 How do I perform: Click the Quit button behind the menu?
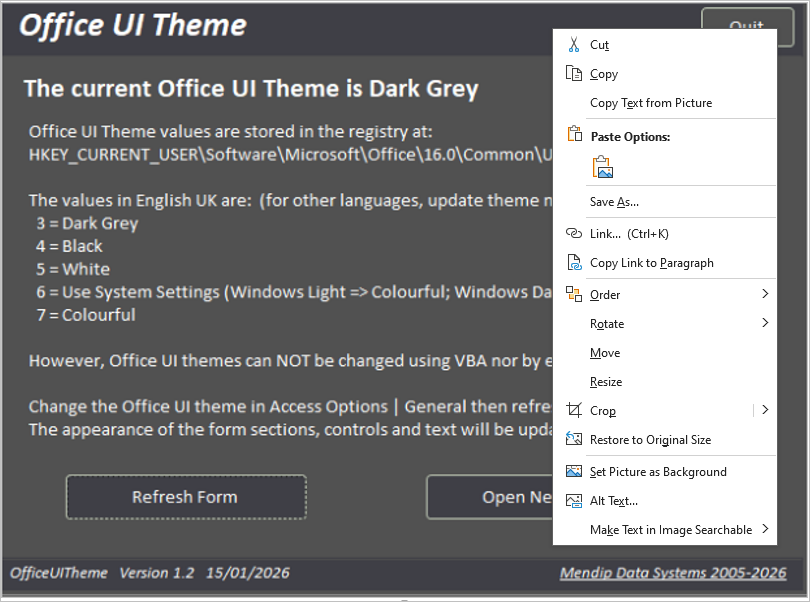point(747,19)
